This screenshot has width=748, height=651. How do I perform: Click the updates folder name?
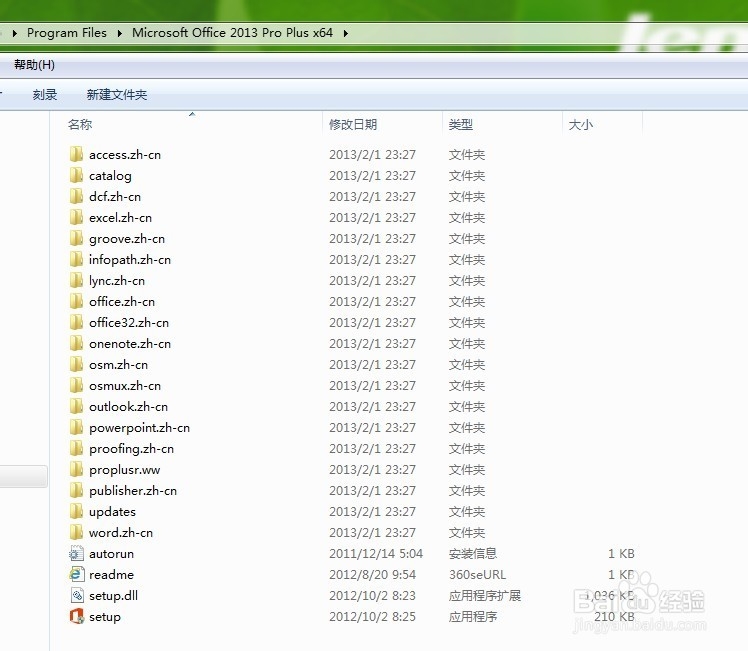point(113,512)
